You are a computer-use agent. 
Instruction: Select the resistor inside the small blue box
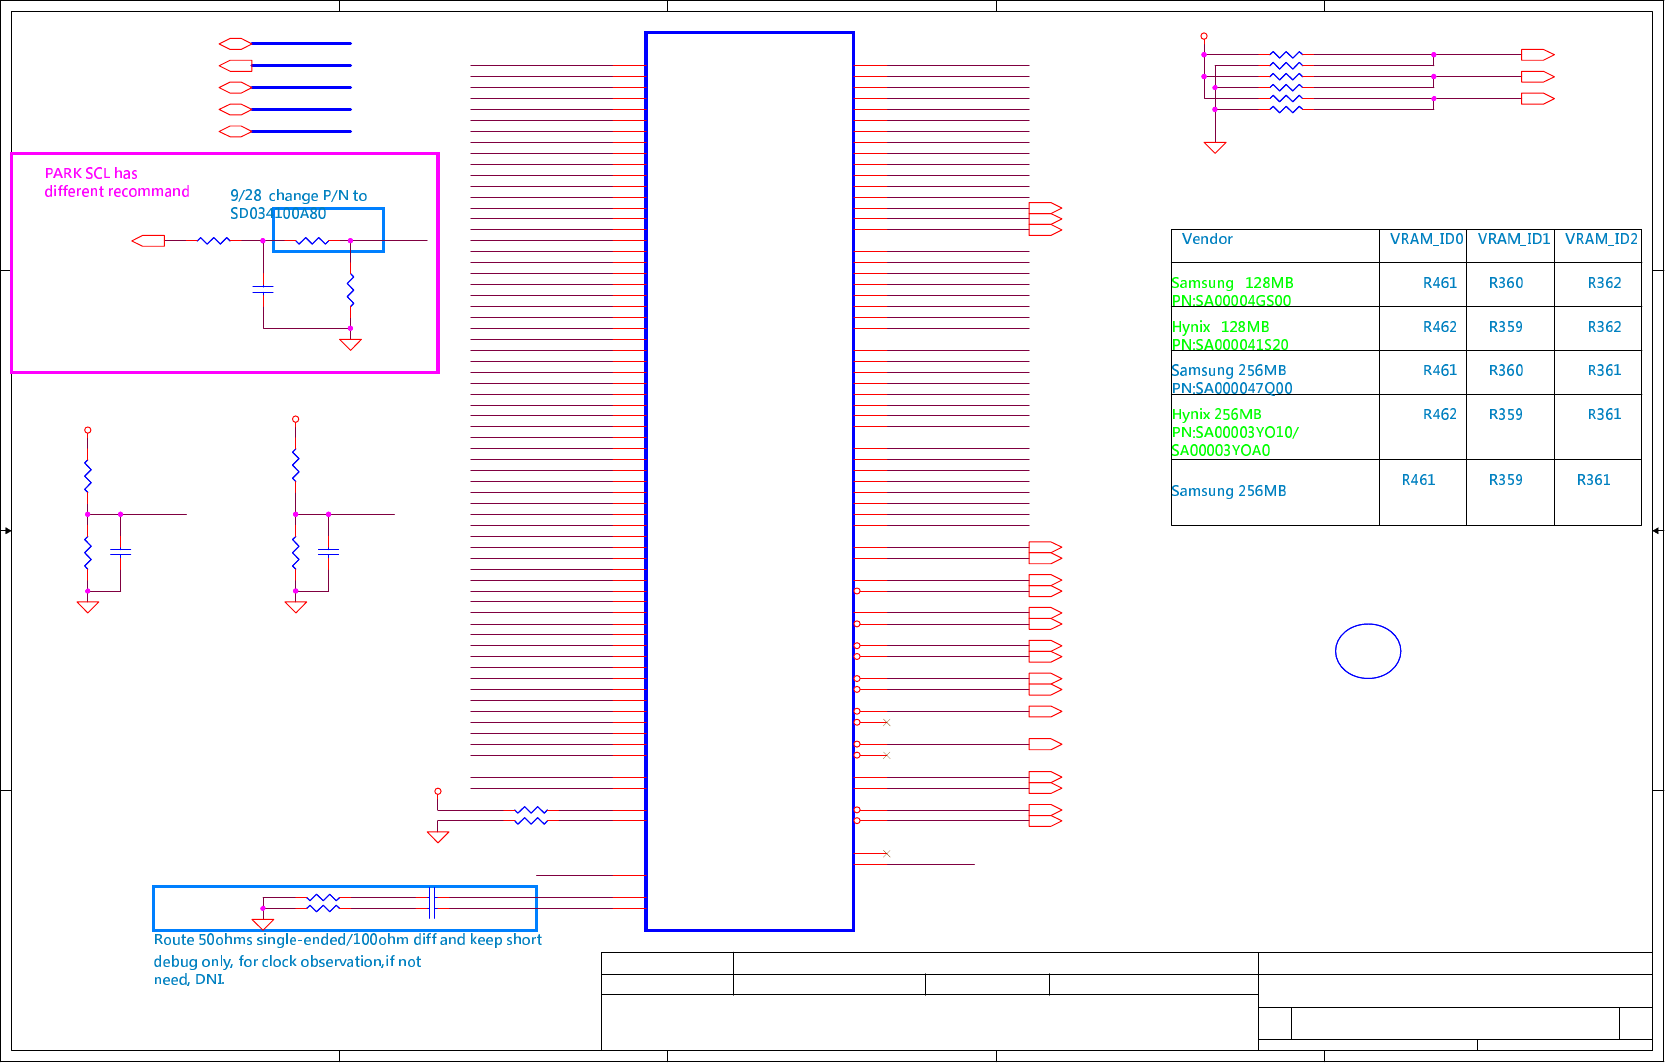click(312, 241)
